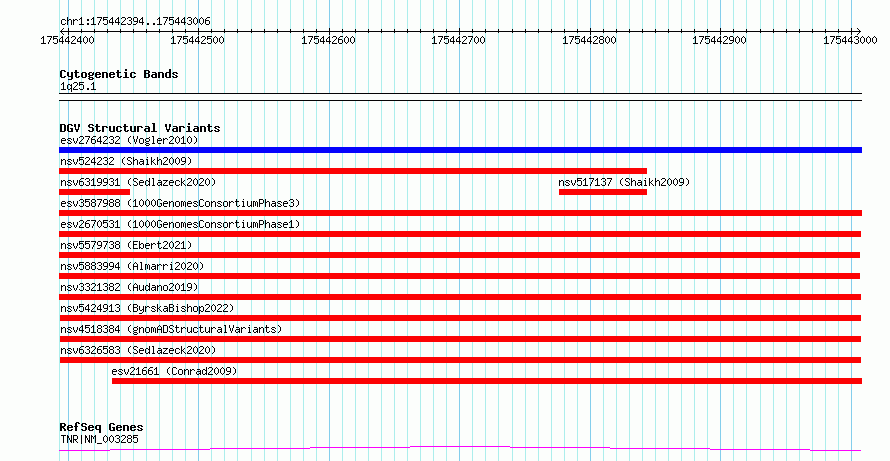Open nsv3321382 (Audano2019) variant label
Image resolution: width=890 pixels, height=461 pixels.
(129, 287)
